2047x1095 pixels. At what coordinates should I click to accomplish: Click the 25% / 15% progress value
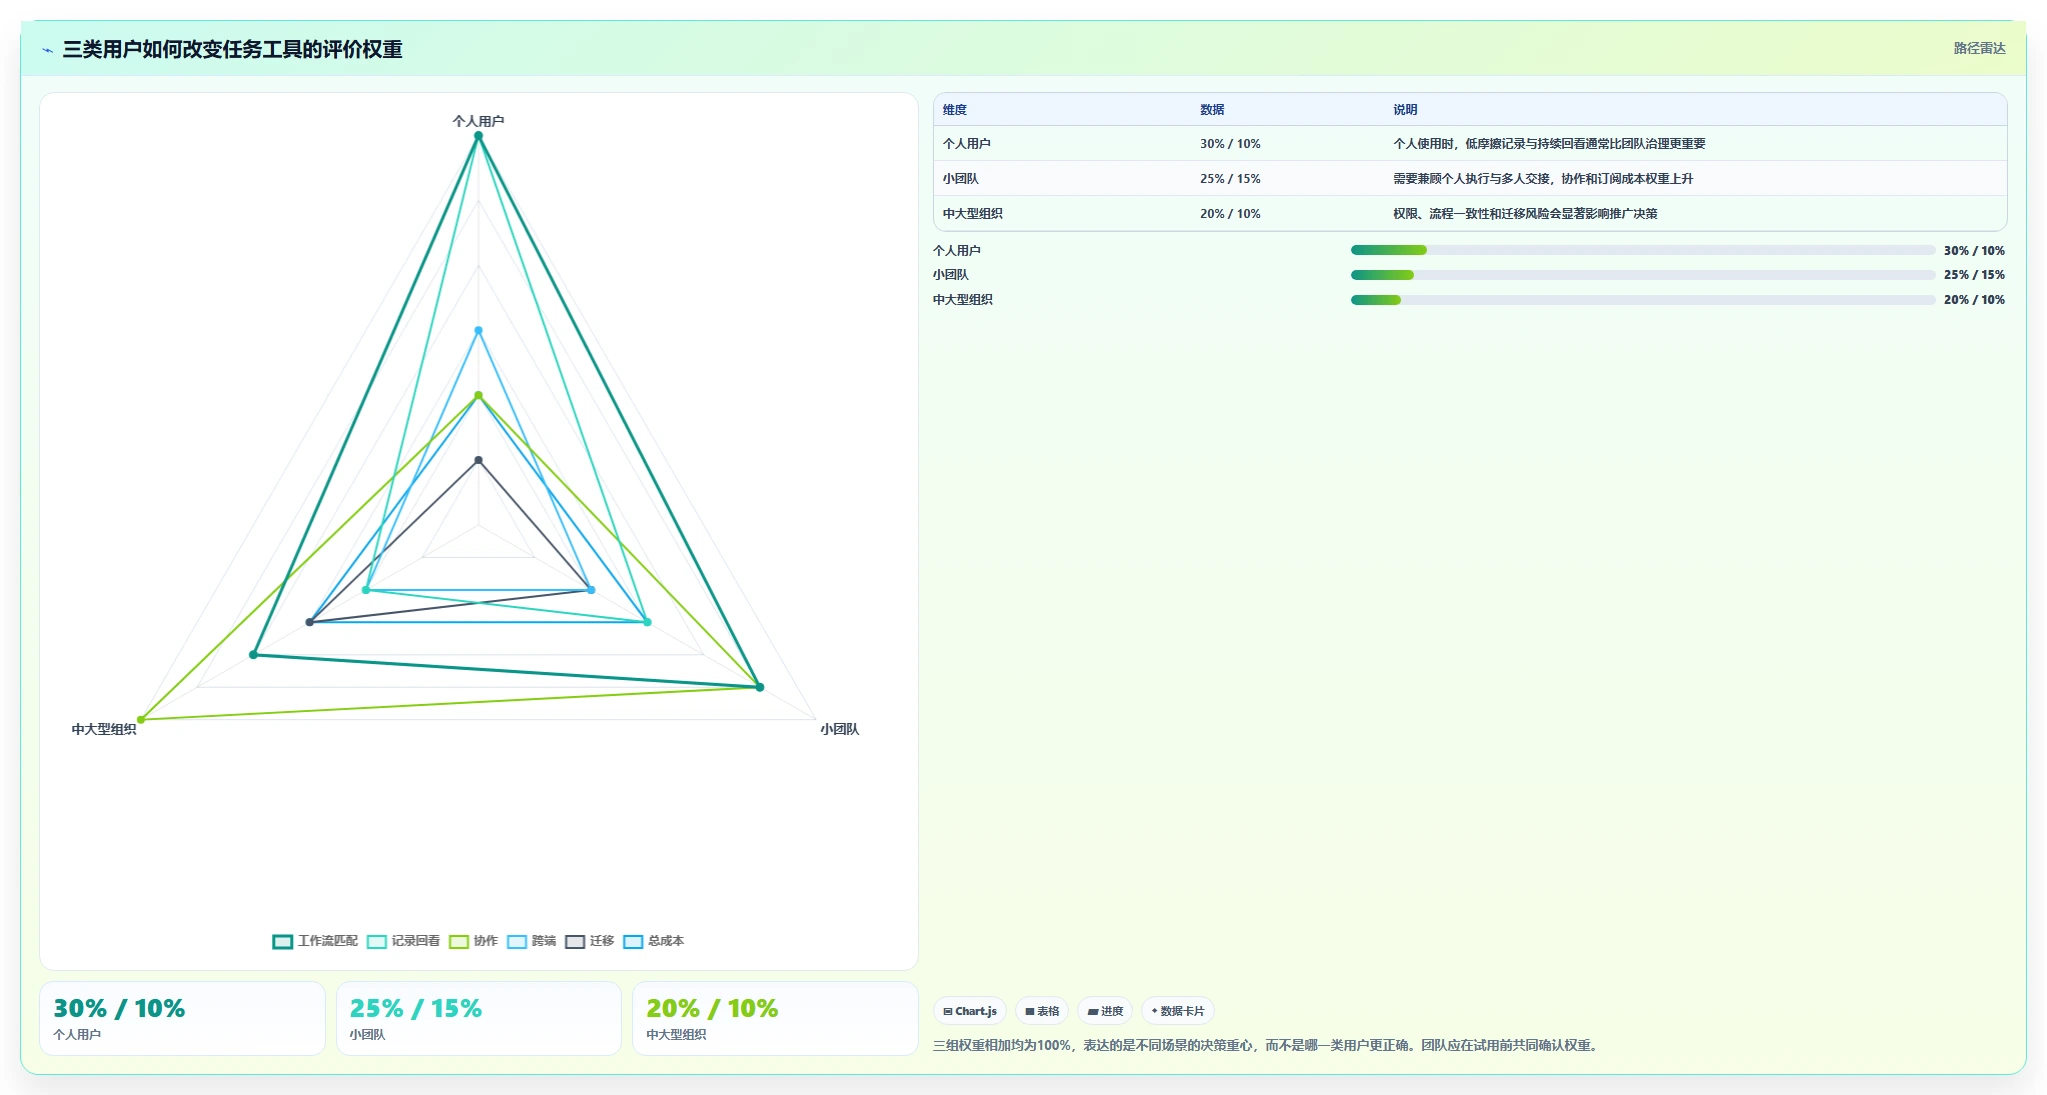[x=1974, y=275]
